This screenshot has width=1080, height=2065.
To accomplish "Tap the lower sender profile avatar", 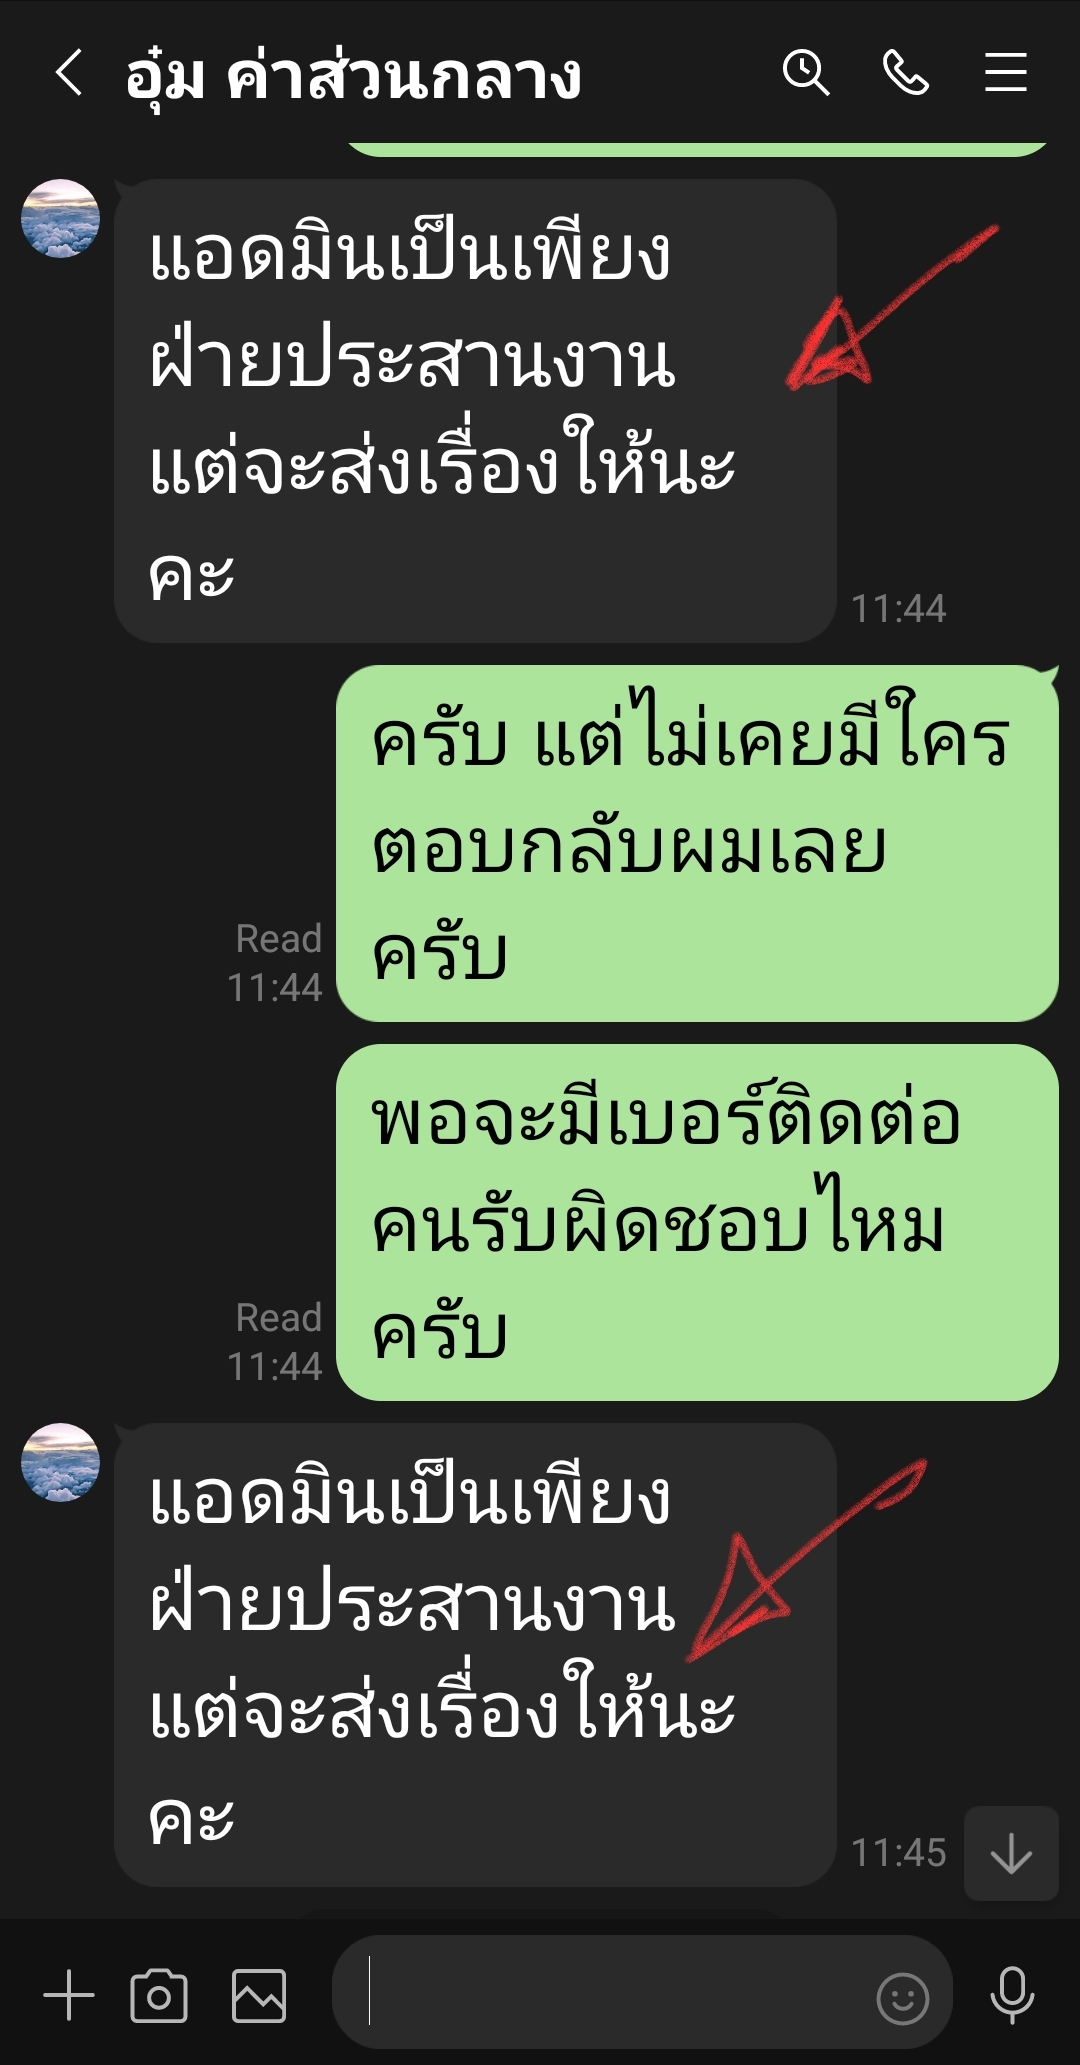I will 61,1463.
